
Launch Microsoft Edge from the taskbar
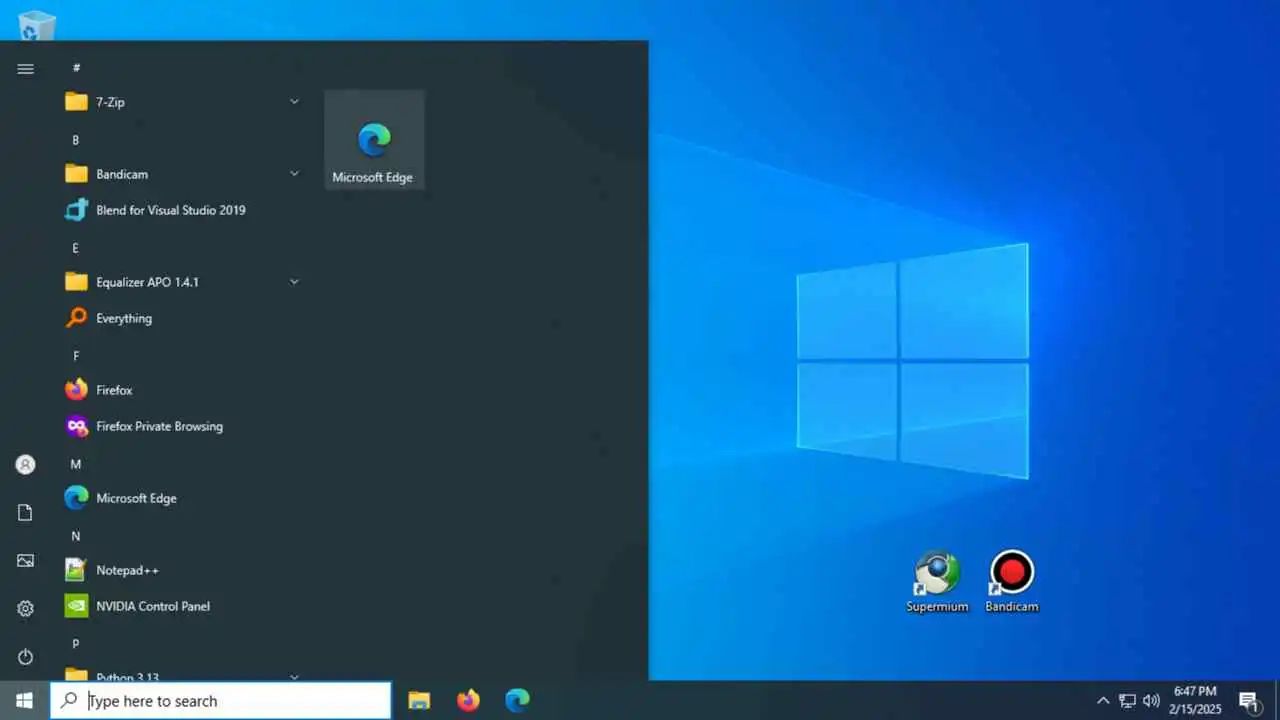[x=517, y=701]
